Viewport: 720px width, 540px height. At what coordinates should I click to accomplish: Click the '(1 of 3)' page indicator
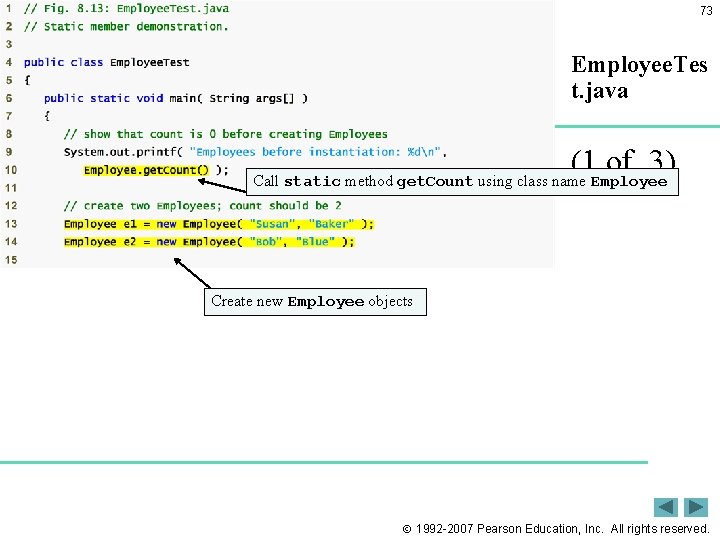pyautogui.click(x=623, y=159)
